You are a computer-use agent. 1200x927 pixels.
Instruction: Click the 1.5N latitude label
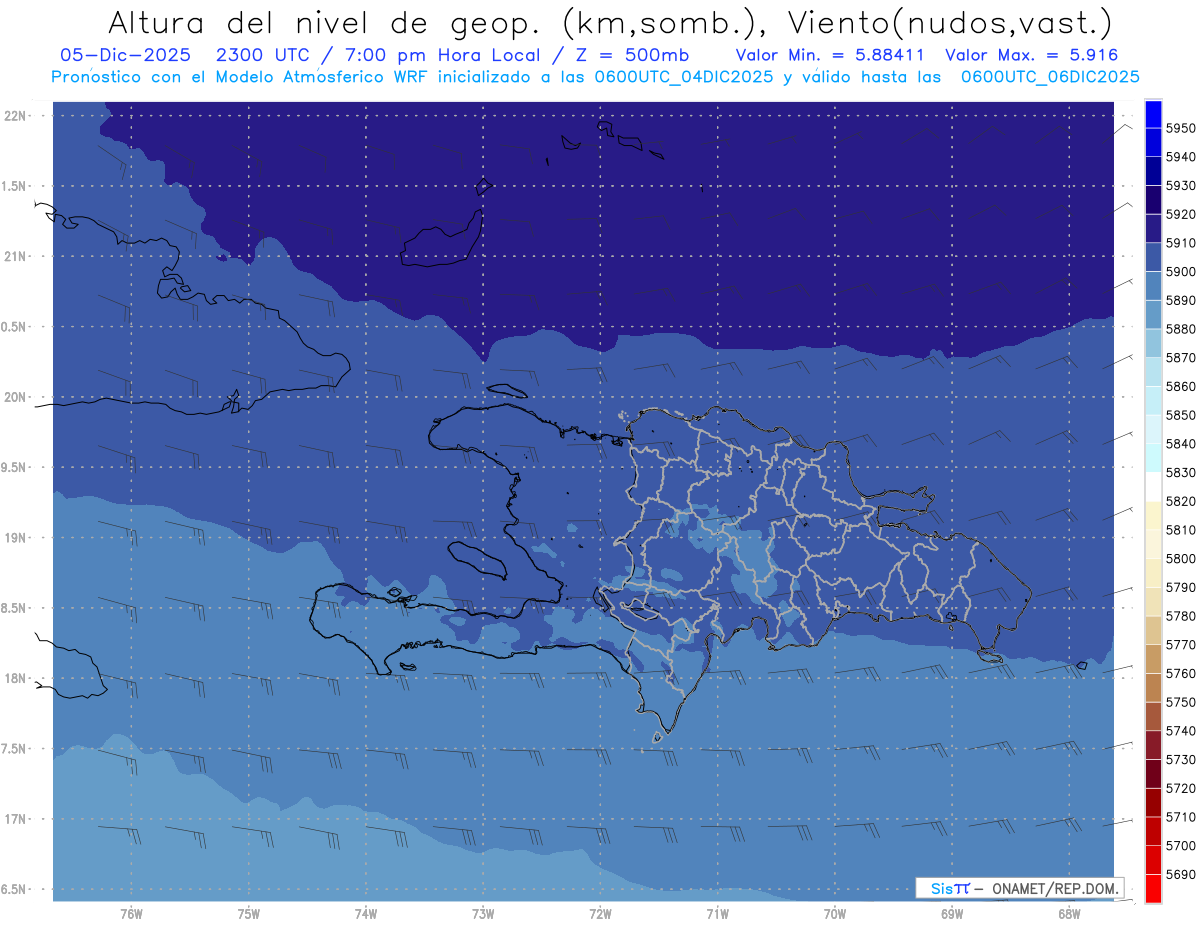click(15, 186)
